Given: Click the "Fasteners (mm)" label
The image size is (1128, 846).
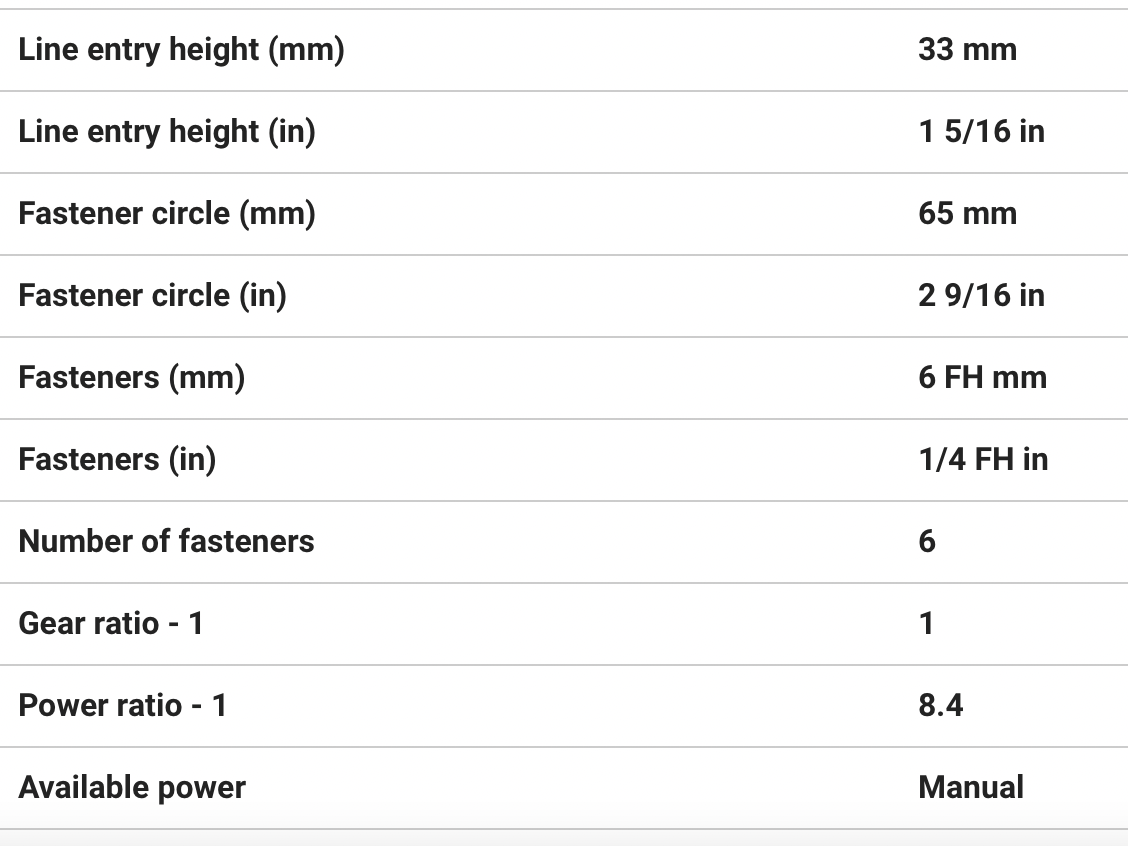Looking at the screenshot, I should 132,377.
